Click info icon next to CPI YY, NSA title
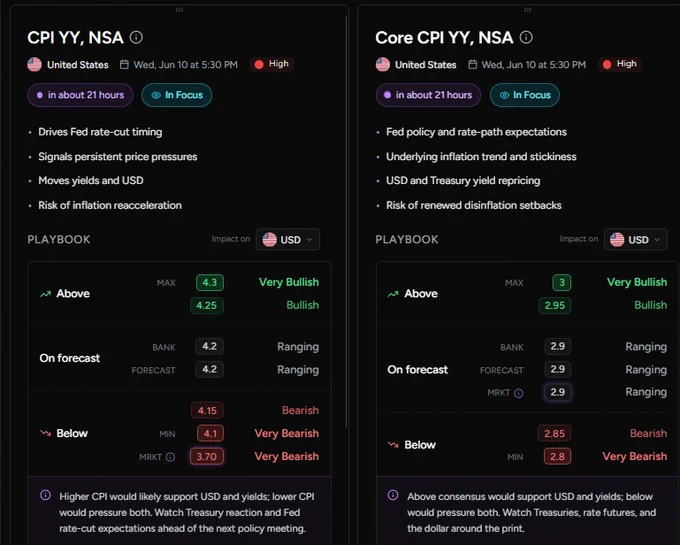Image resolution: width=680 pixels, height=545 pixels. point(136,37)
